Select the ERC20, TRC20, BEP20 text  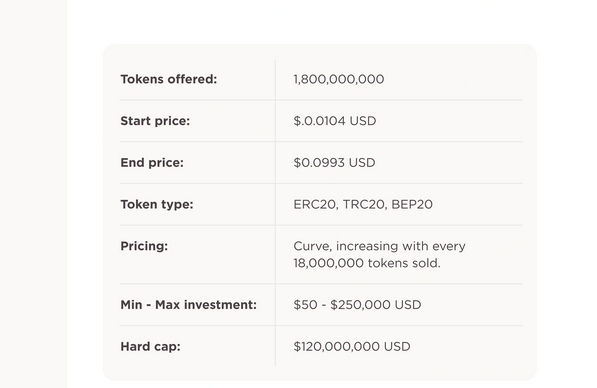[x=363, y=204]
